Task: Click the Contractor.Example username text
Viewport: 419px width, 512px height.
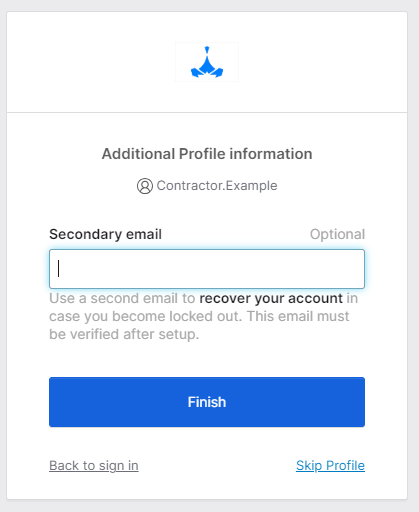Action: [217, 186]
